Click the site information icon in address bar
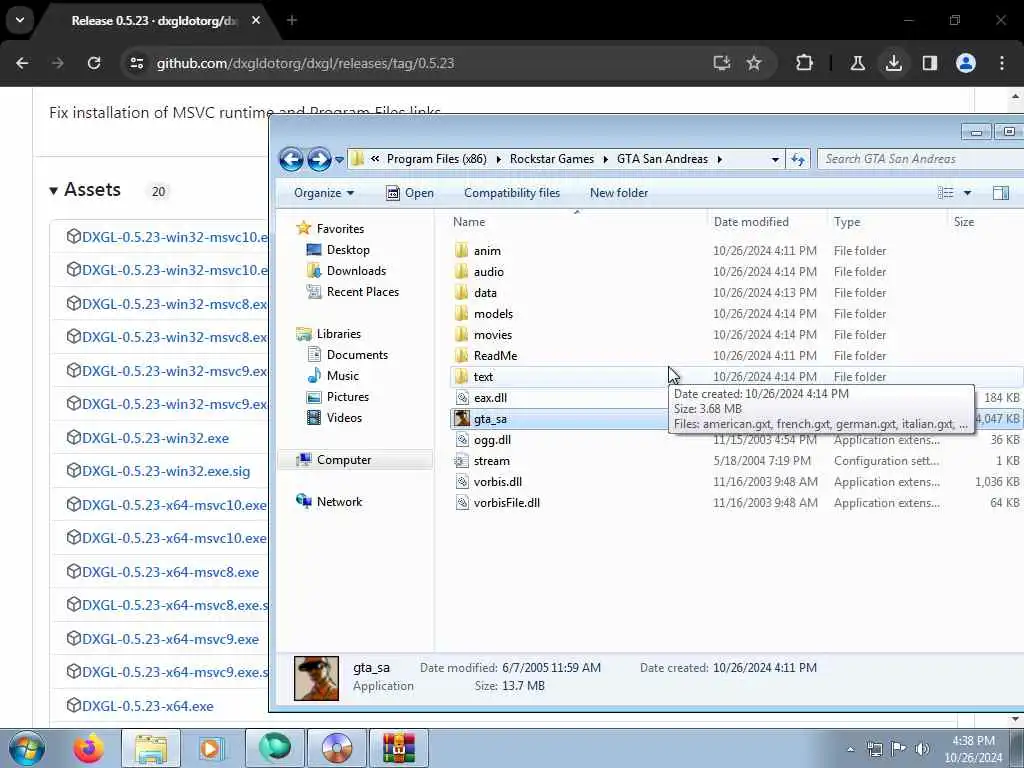 click(136, 63)
